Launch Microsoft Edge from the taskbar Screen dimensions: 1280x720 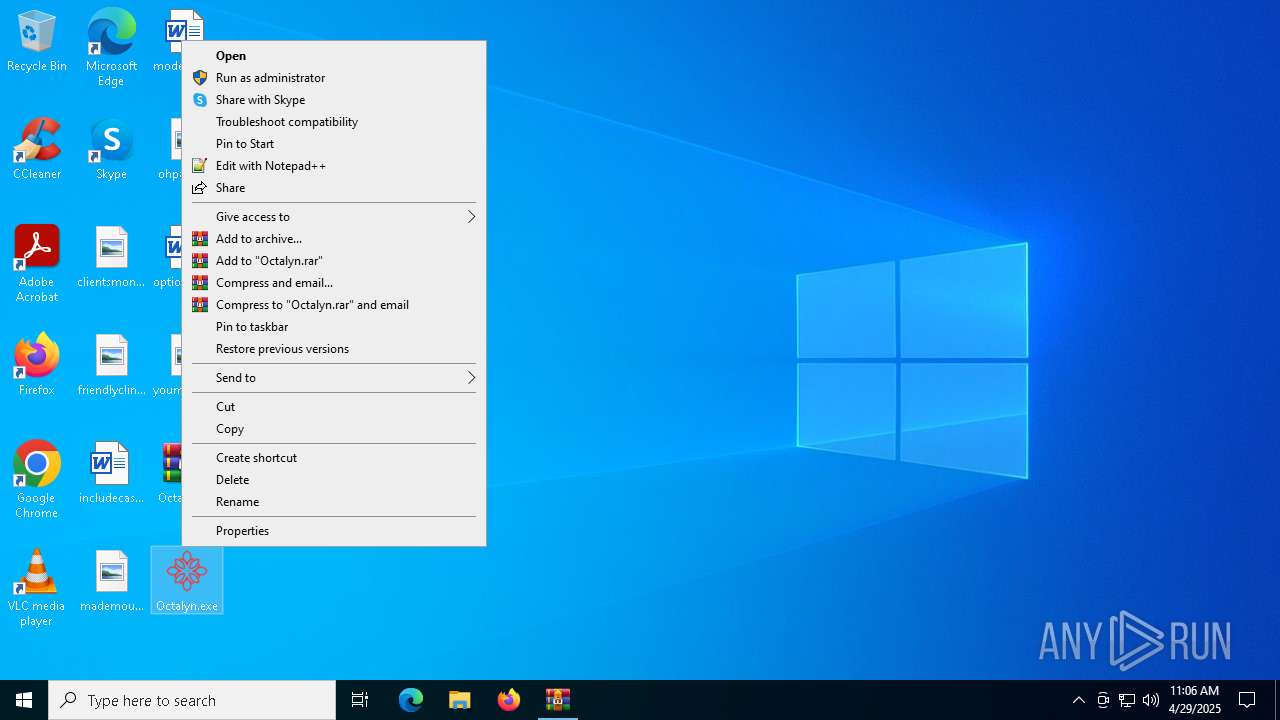pyautogui.click(x=411, y=700)
